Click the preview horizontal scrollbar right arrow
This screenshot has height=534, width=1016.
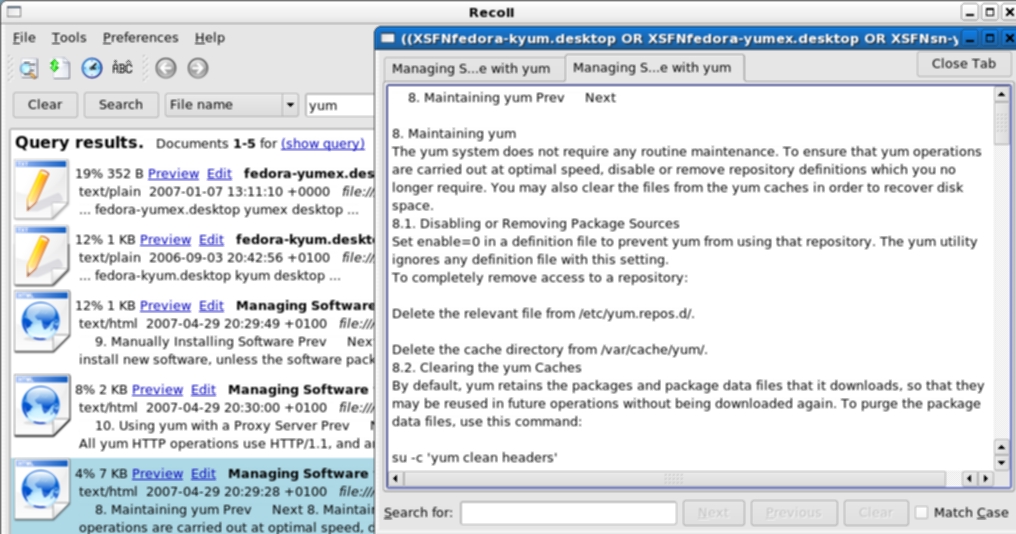coord(986,479)
